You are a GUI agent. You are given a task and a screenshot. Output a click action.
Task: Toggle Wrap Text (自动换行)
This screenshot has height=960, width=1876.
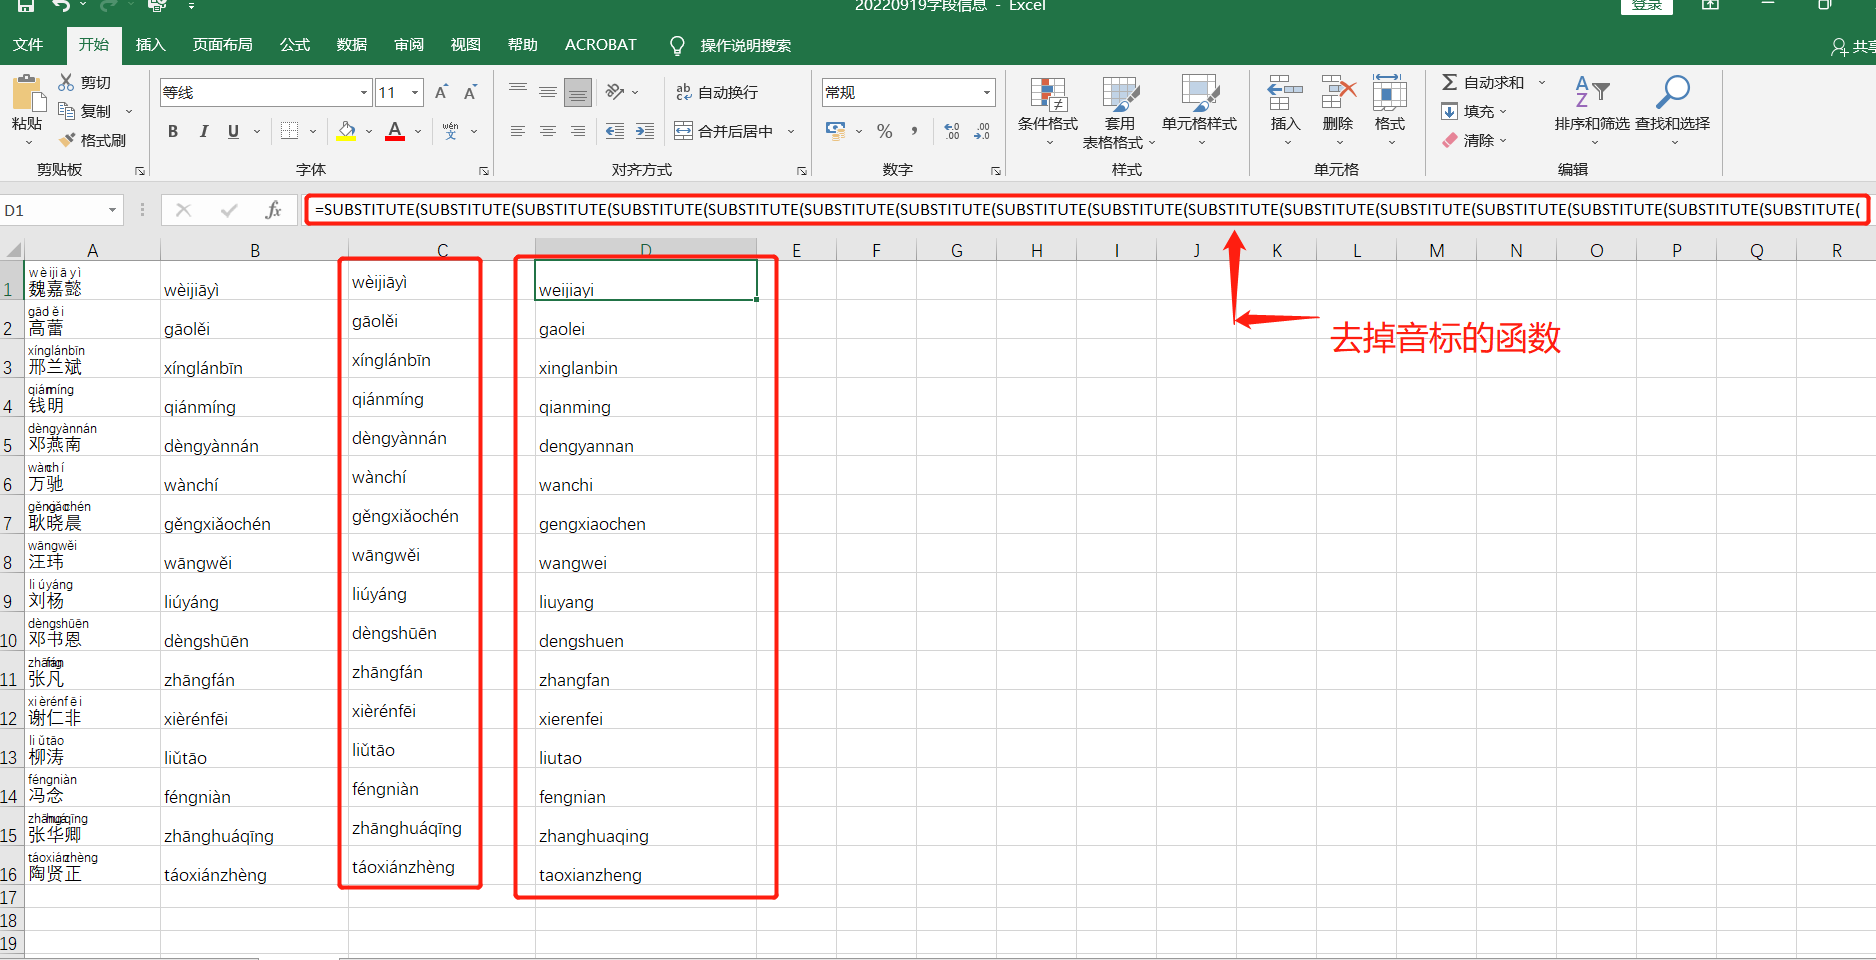717,92
